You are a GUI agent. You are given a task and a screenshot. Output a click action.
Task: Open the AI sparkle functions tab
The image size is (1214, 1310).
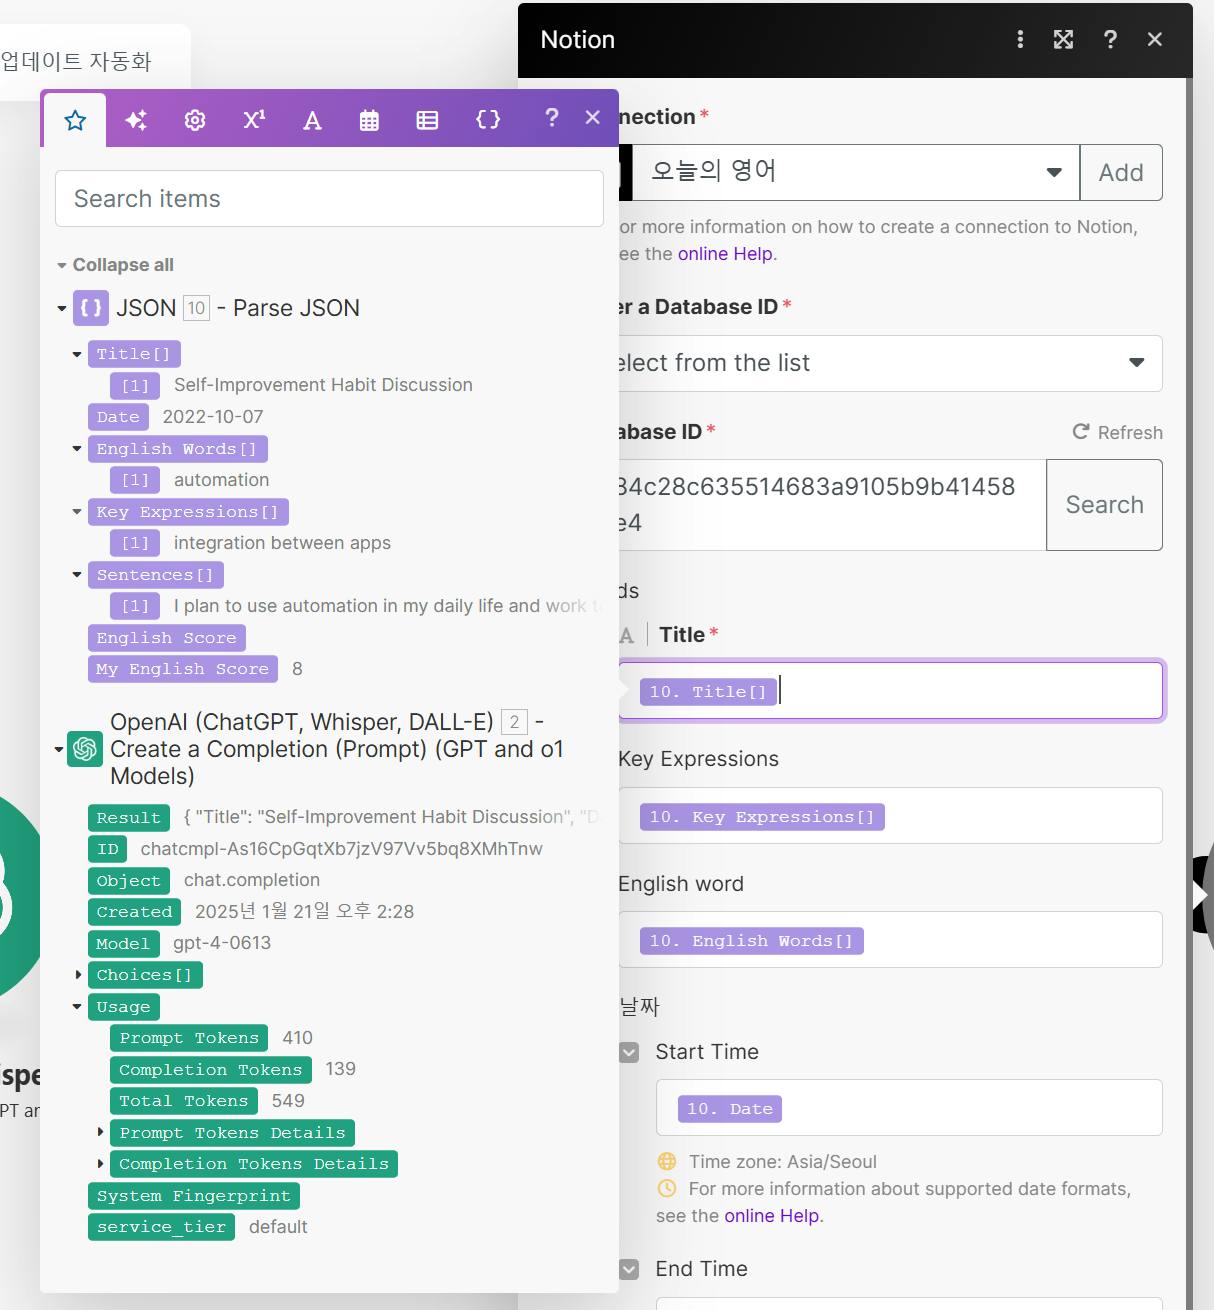pos(136,120)
